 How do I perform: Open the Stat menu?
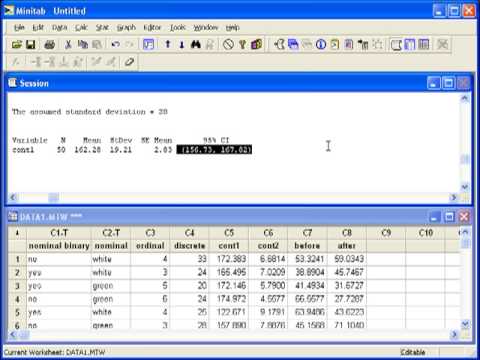tap(102, 27)
